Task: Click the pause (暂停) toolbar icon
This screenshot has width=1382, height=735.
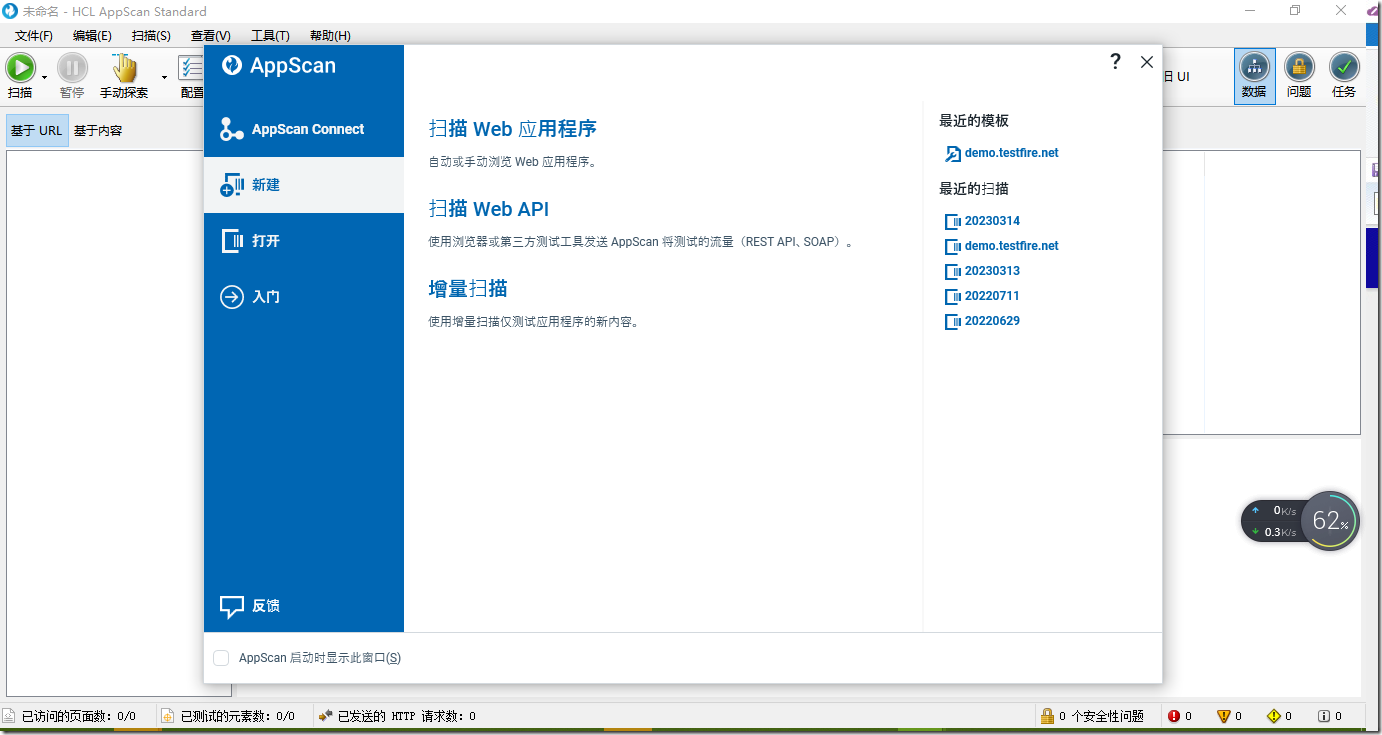Action: click(x=72, y=68)
